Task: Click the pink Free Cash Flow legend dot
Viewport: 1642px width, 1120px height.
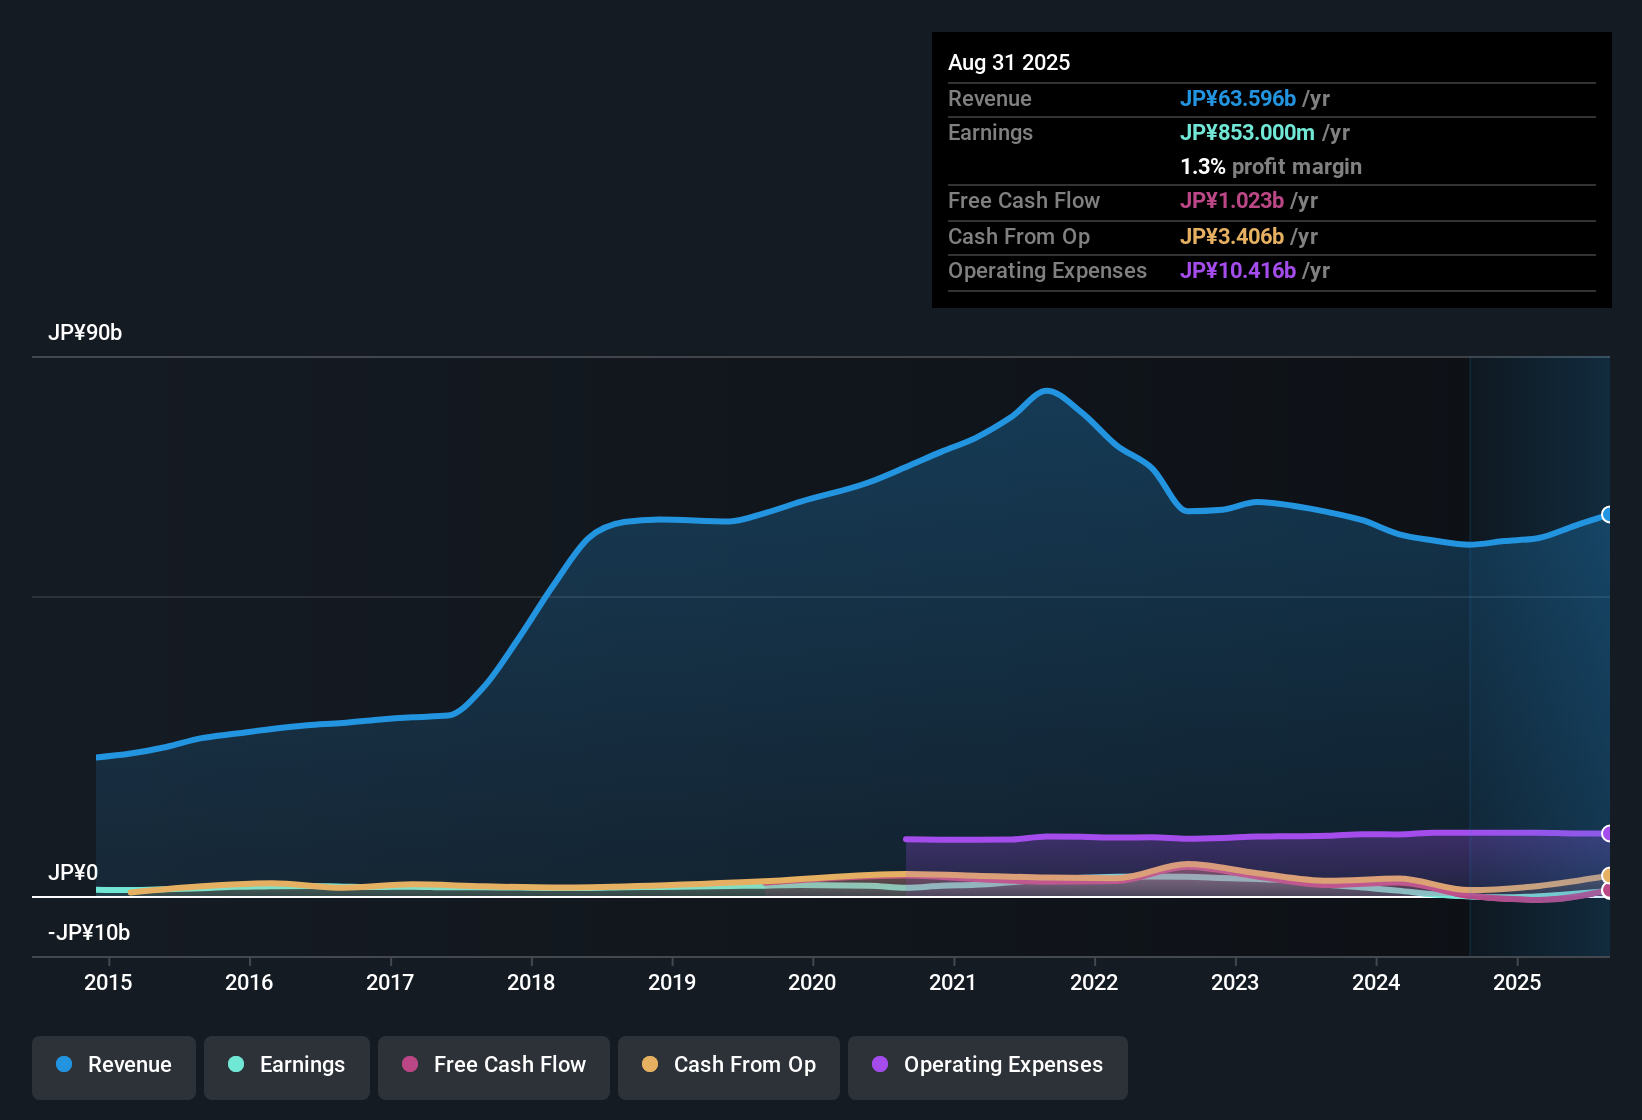Action: 409,1065
